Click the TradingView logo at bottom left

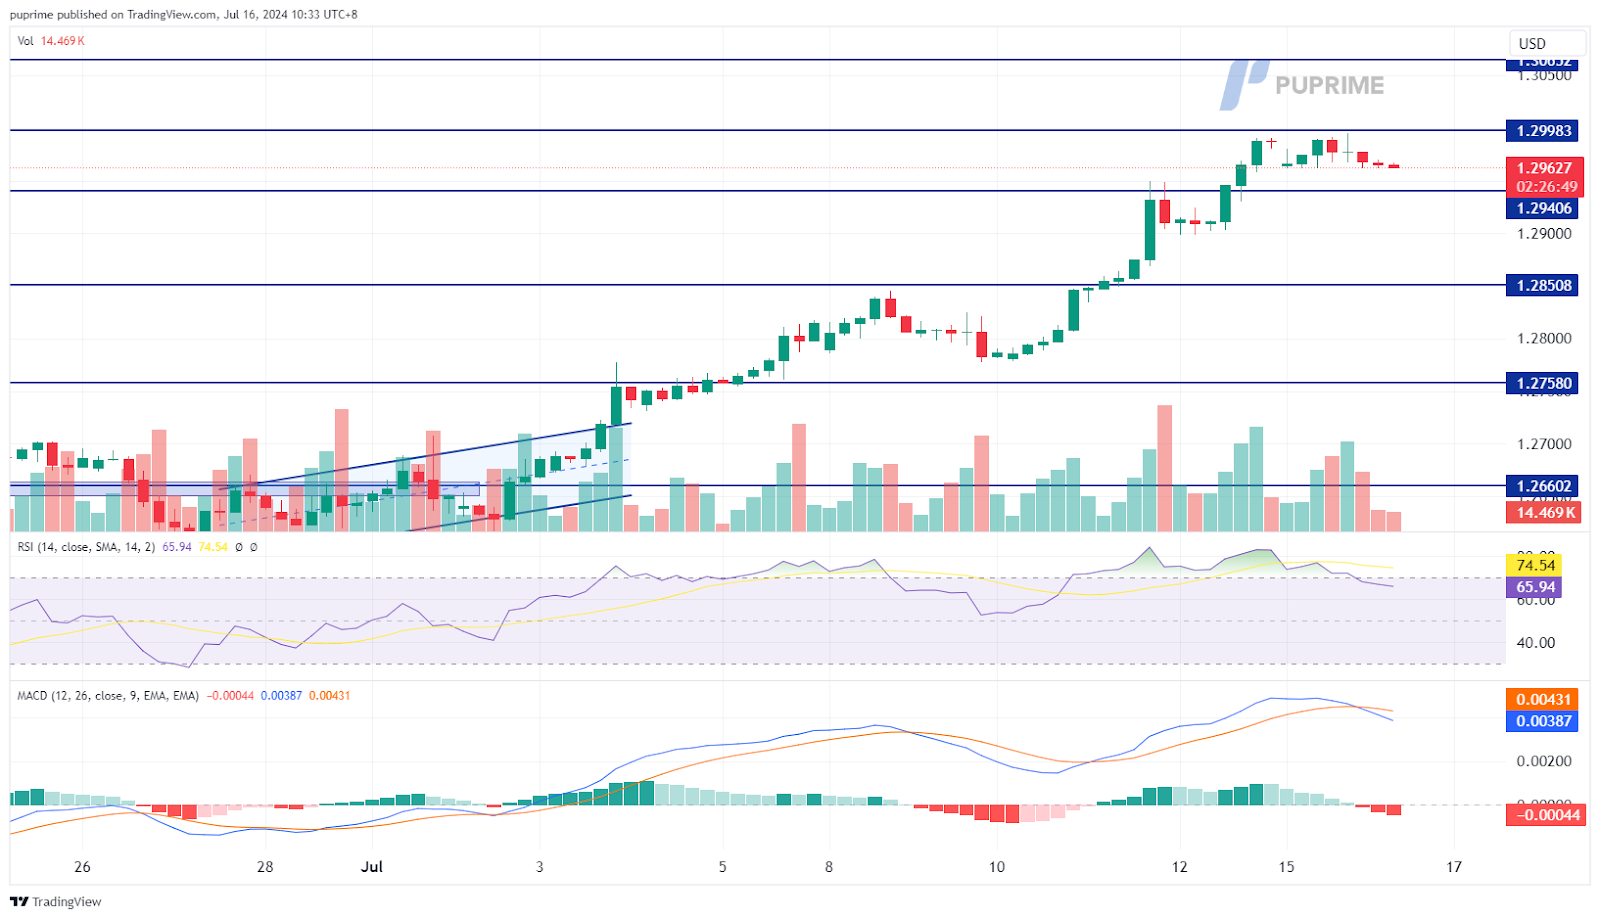pyautogui.click(x=56, y=901)
